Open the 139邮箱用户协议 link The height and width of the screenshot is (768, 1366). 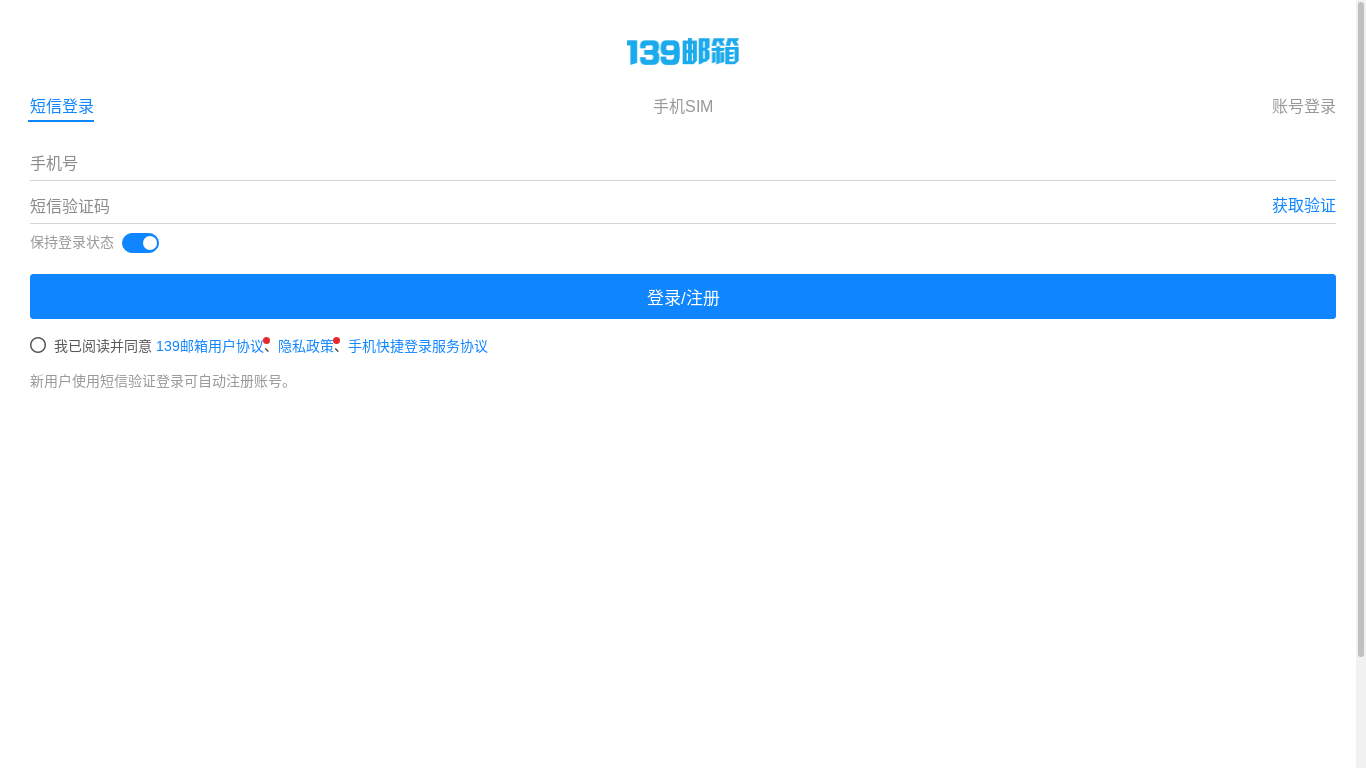click(210, 346)
